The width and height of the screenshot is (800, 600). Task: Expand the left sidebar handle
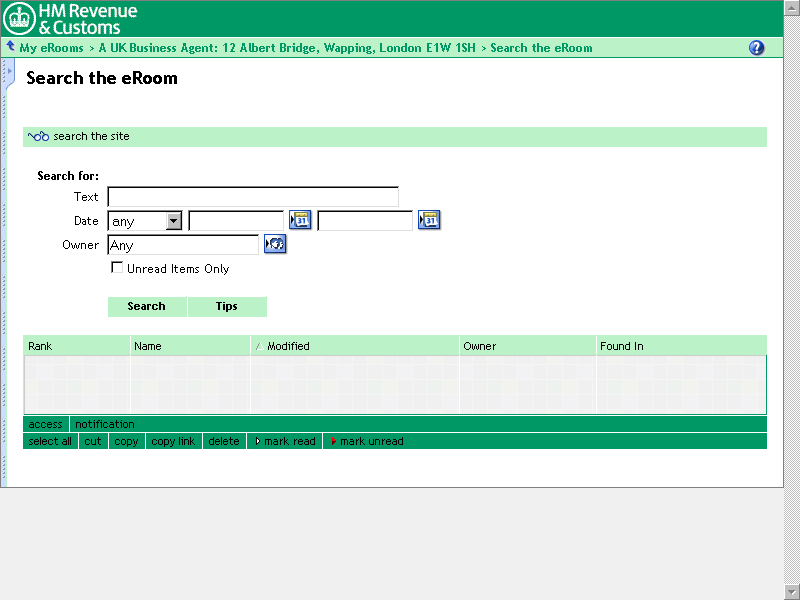tap(9, 73)
